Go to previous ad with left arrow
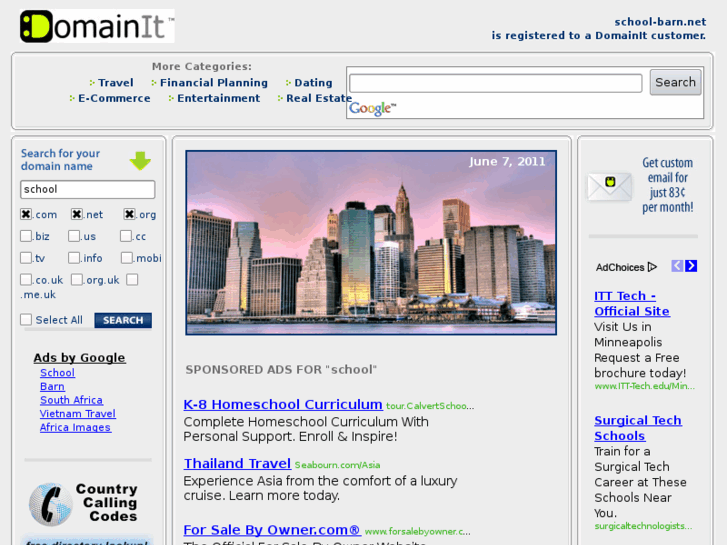 pyautogui.click(x=677, y=266)
